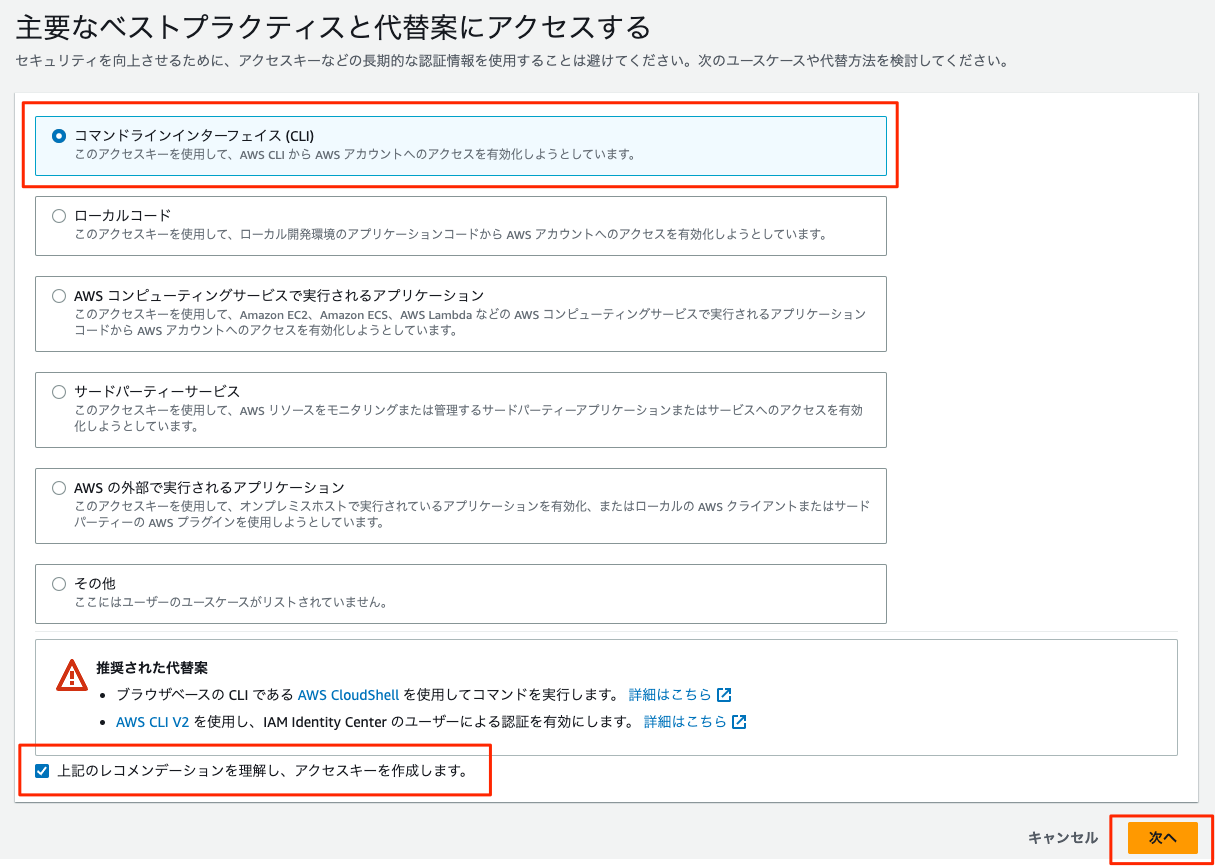Image resolution: width=1215 pixels, height=866 pixels.
Task: Click the その他 description ここにはユーザーのユースケース text
Action: coord(231,602)
